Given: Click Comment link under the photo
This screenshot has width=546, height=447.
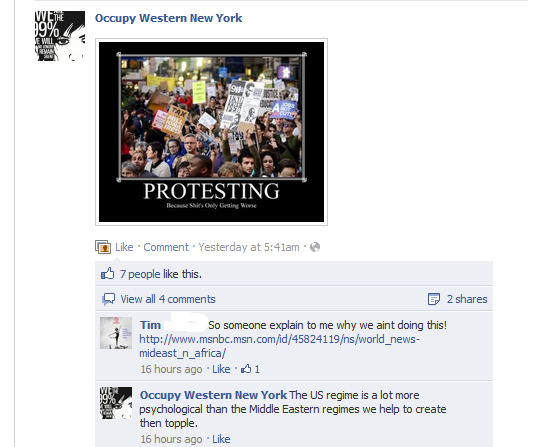Looking at the screenshot, I should (x=166, y=247).
